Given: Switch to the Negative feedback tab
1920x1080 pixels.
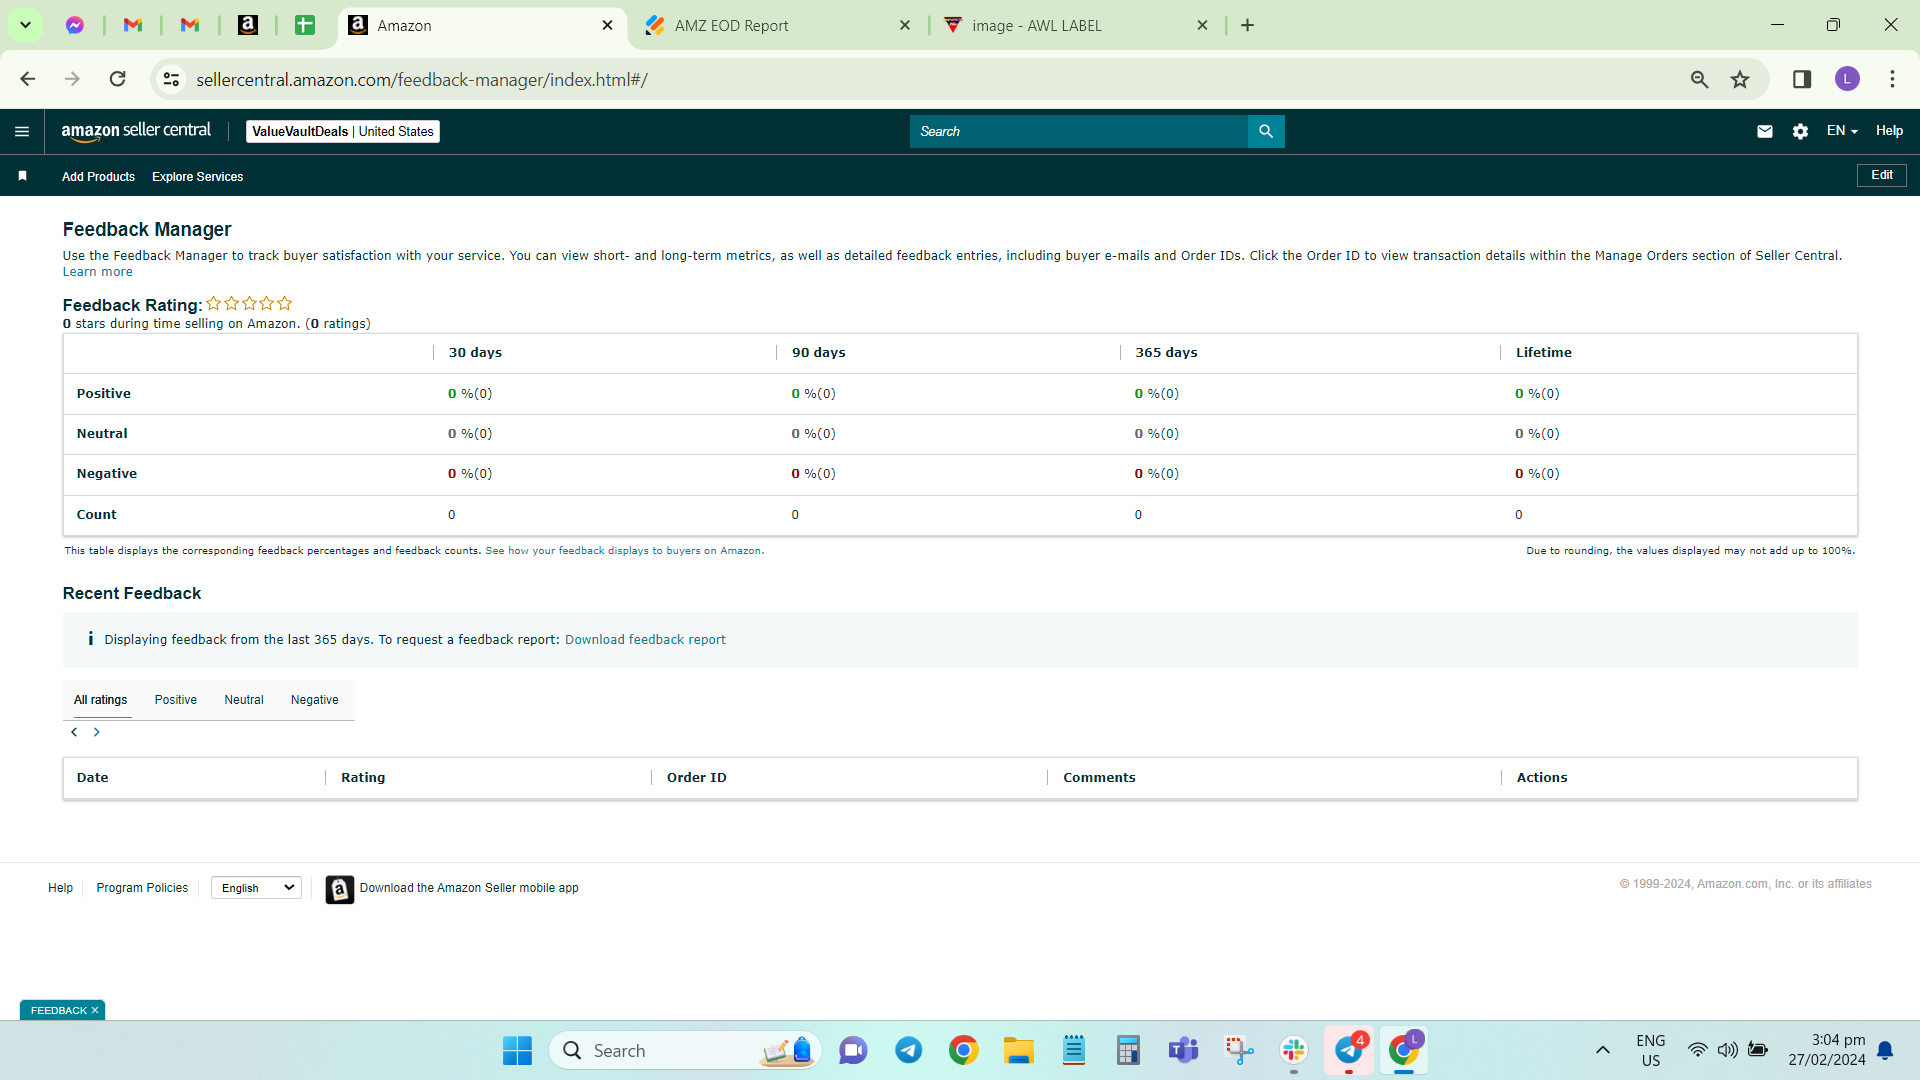Looking at the screenshot, I should click(315, 700).
